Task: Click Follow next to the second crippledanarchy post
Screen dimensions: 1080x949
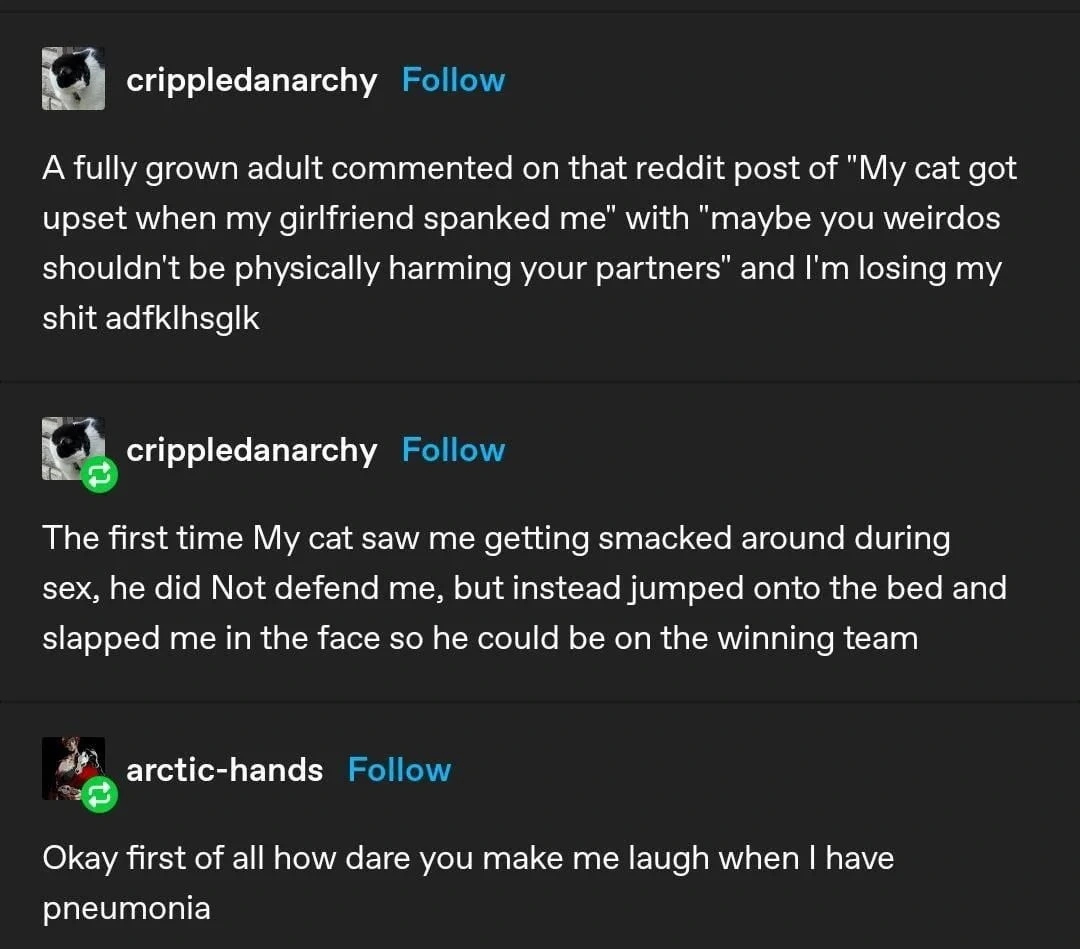Action: (453, 449)
